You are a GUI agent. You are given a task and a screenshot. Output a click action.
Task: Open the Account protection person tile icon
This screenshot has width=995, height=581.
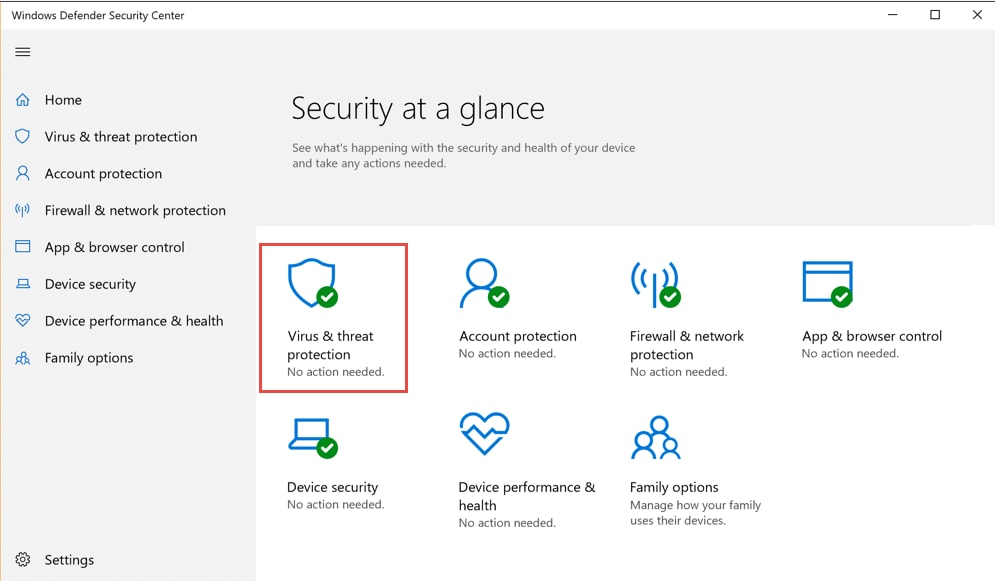[x=482, y=284]
